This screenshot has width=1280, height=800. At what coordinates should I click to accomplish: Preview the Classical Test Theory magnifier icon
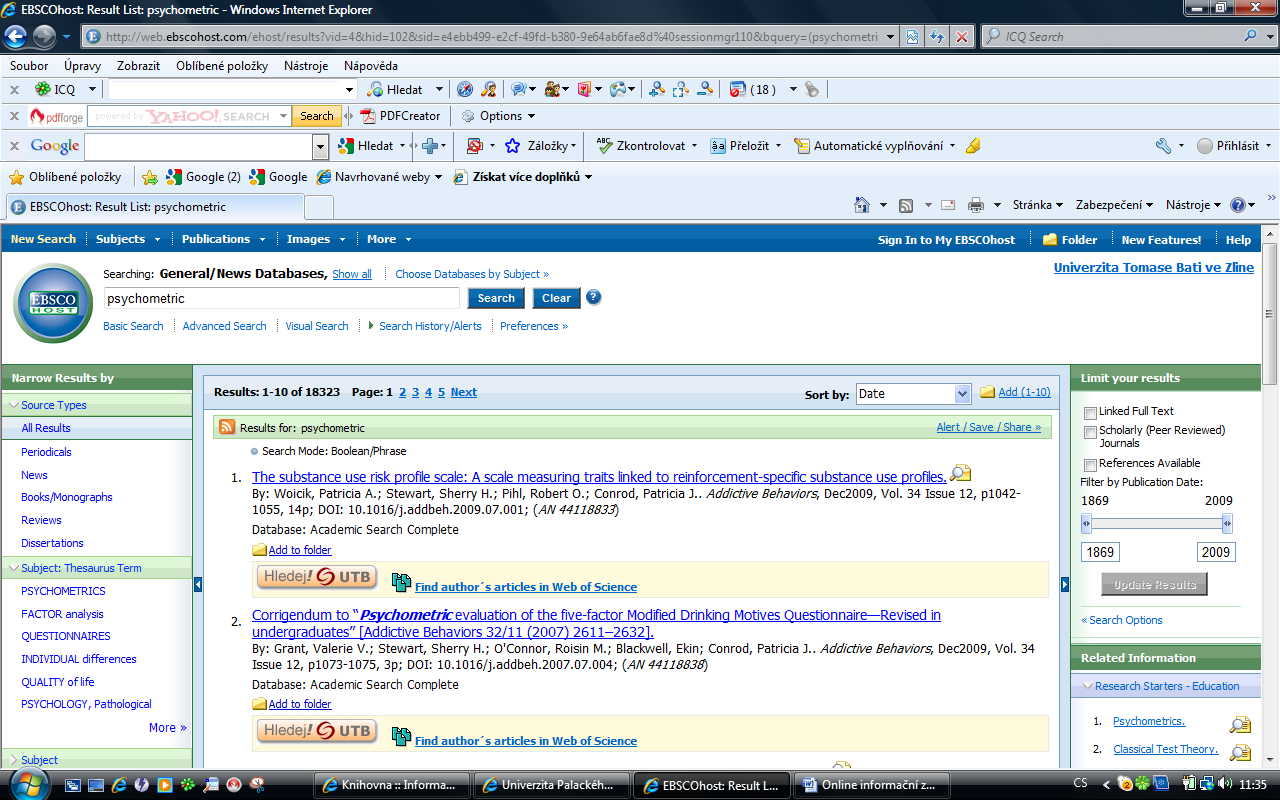pos(1240,752)
